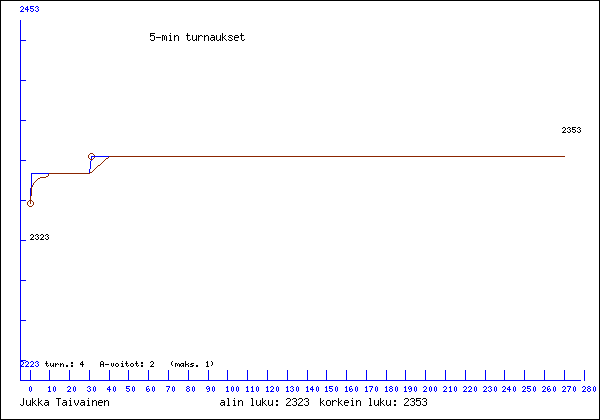Click the red circle marker at chart start

(x=30, y=203)
